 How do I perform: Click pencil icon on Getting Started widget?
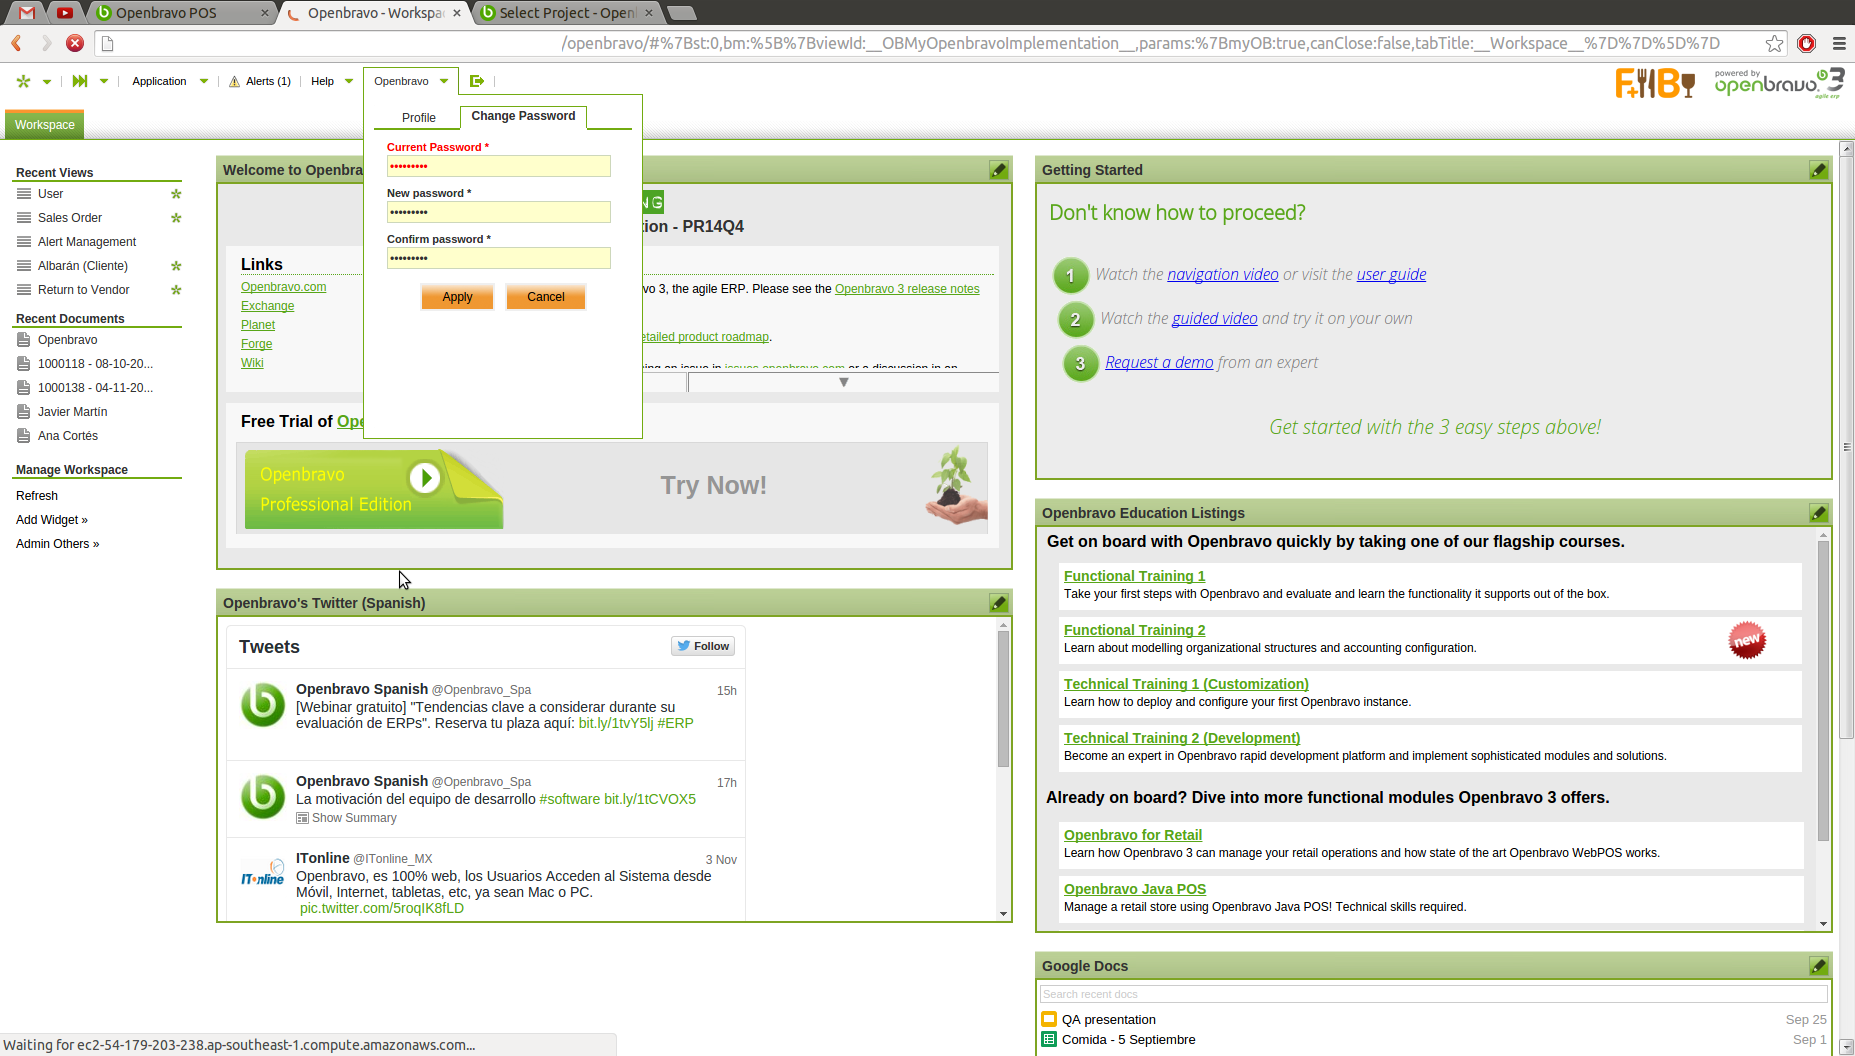coord(1818,170)
